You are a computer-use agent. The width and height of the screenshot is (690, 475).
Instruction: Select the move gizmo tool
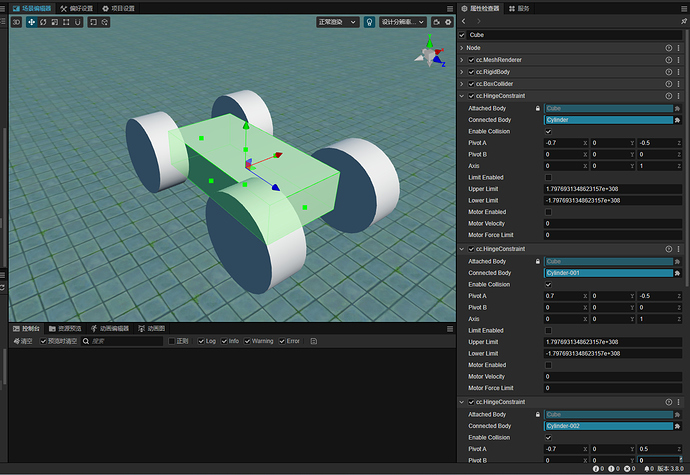click(x=30, y=21)
